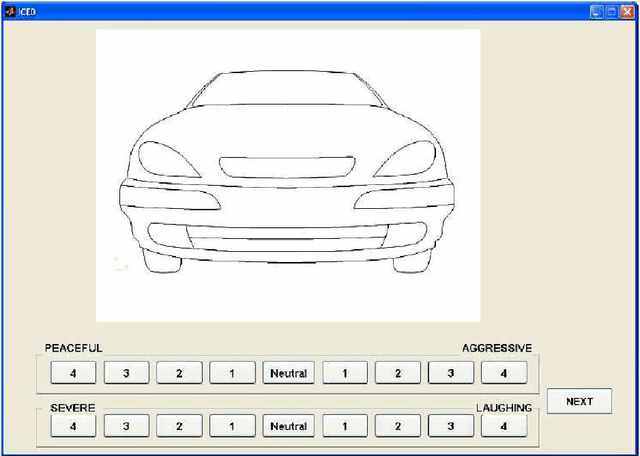This screenshot has height=456, width=640.
Task: Select Laughing 4 rating button
Action: (504, 426)
